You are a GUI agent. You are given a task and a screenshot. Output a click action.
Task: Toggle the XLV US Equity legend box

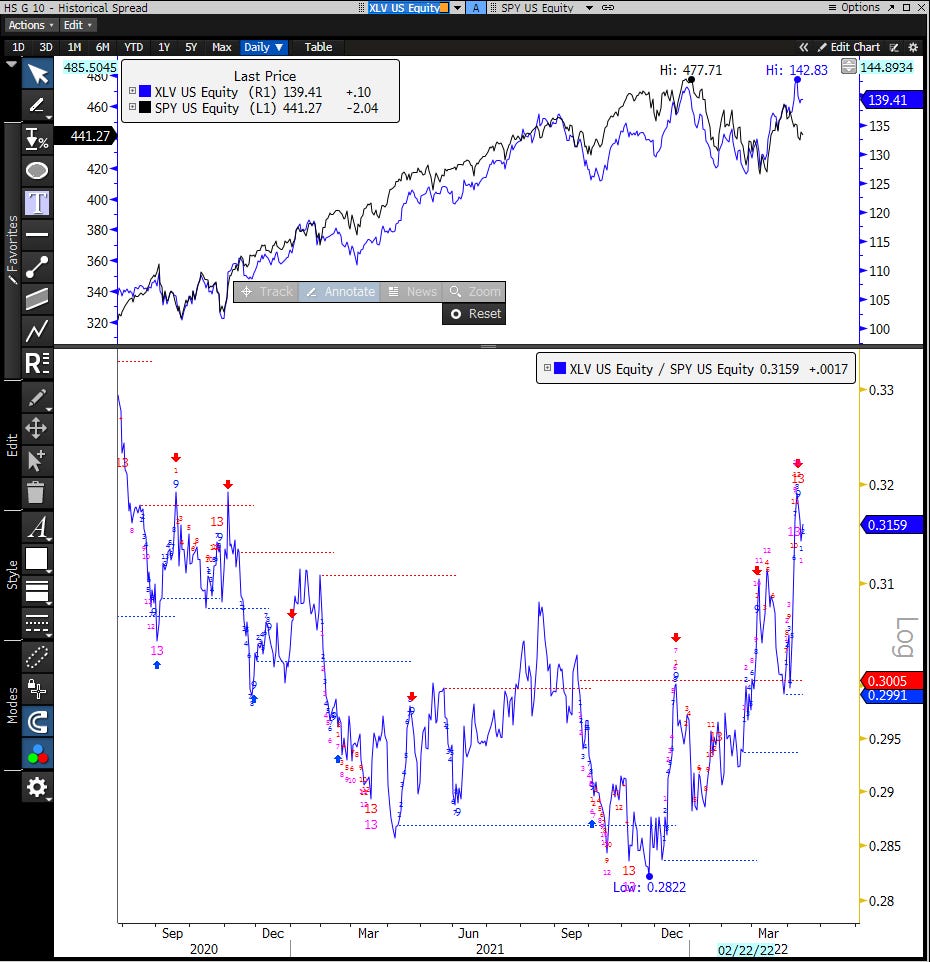132,91
